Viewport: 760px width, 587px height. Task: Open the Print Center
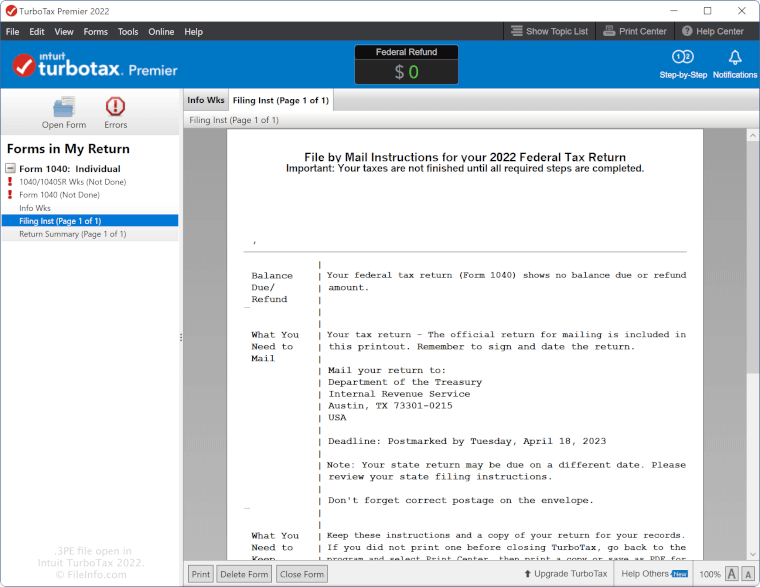click(634, 31)
